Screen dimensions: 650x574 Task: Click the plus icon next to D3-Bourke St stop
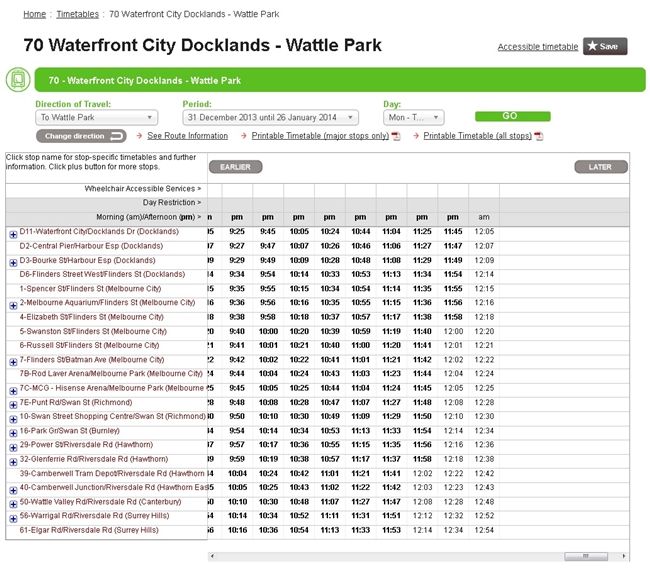click(x=13, y=260)
